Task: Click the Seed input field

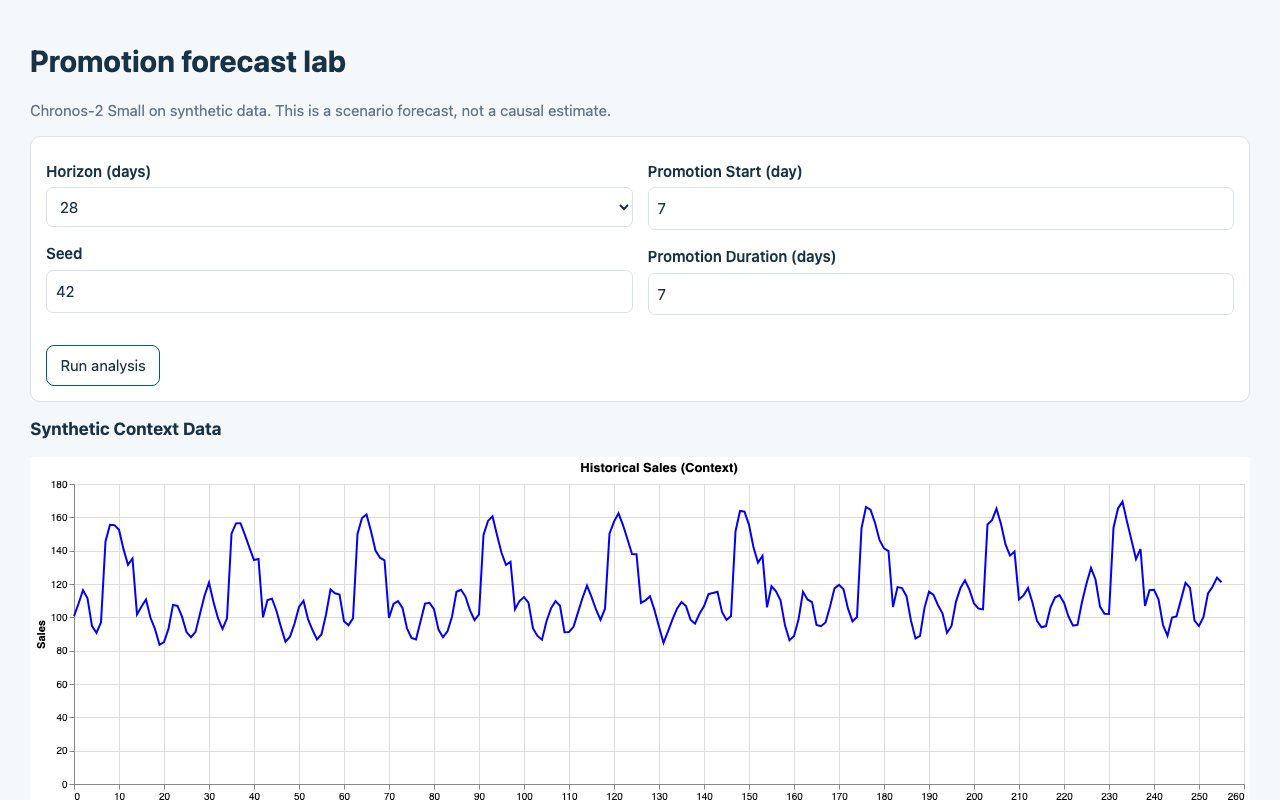Action: (x=339, y=292)
